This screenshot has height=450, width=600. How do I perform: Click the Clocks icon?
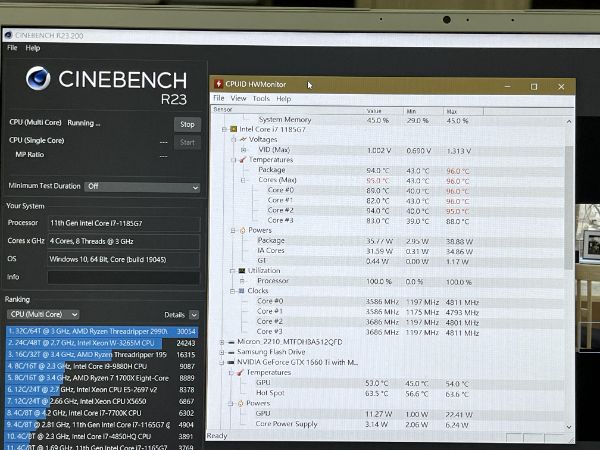coord(241,291)
